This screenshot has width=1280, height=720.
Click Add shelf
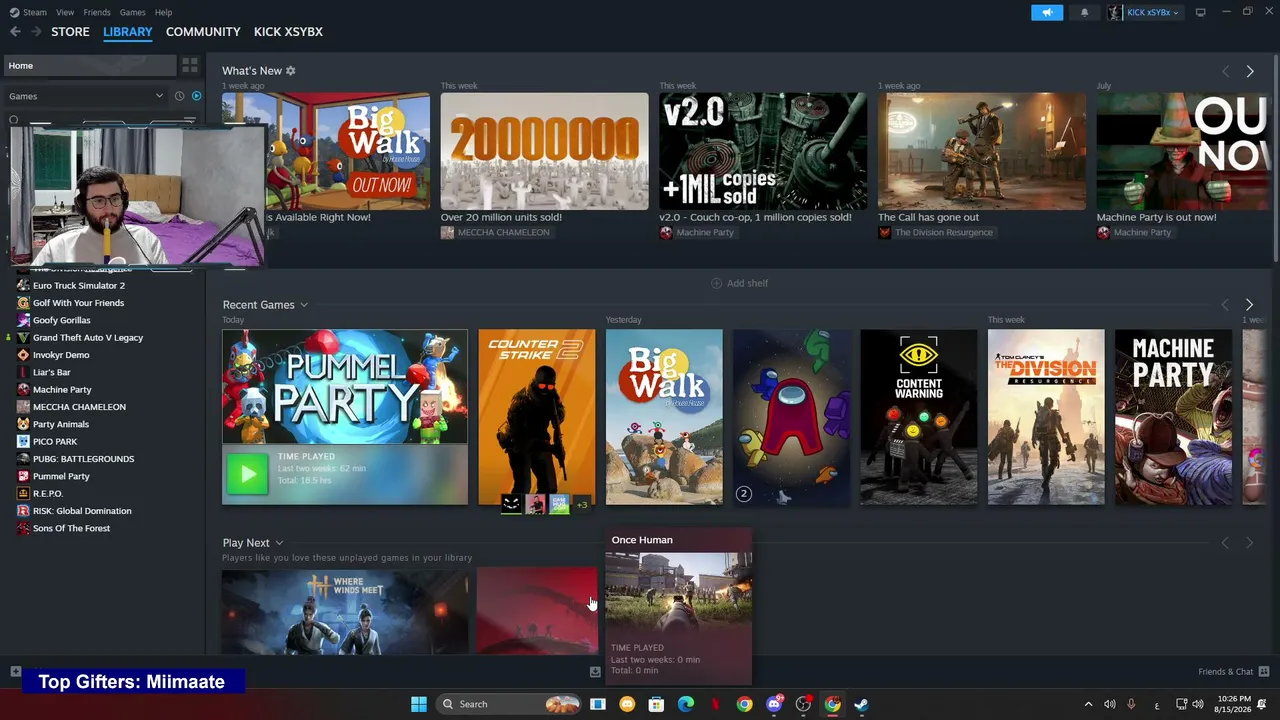pyautogui.click(x=739, y=283)
